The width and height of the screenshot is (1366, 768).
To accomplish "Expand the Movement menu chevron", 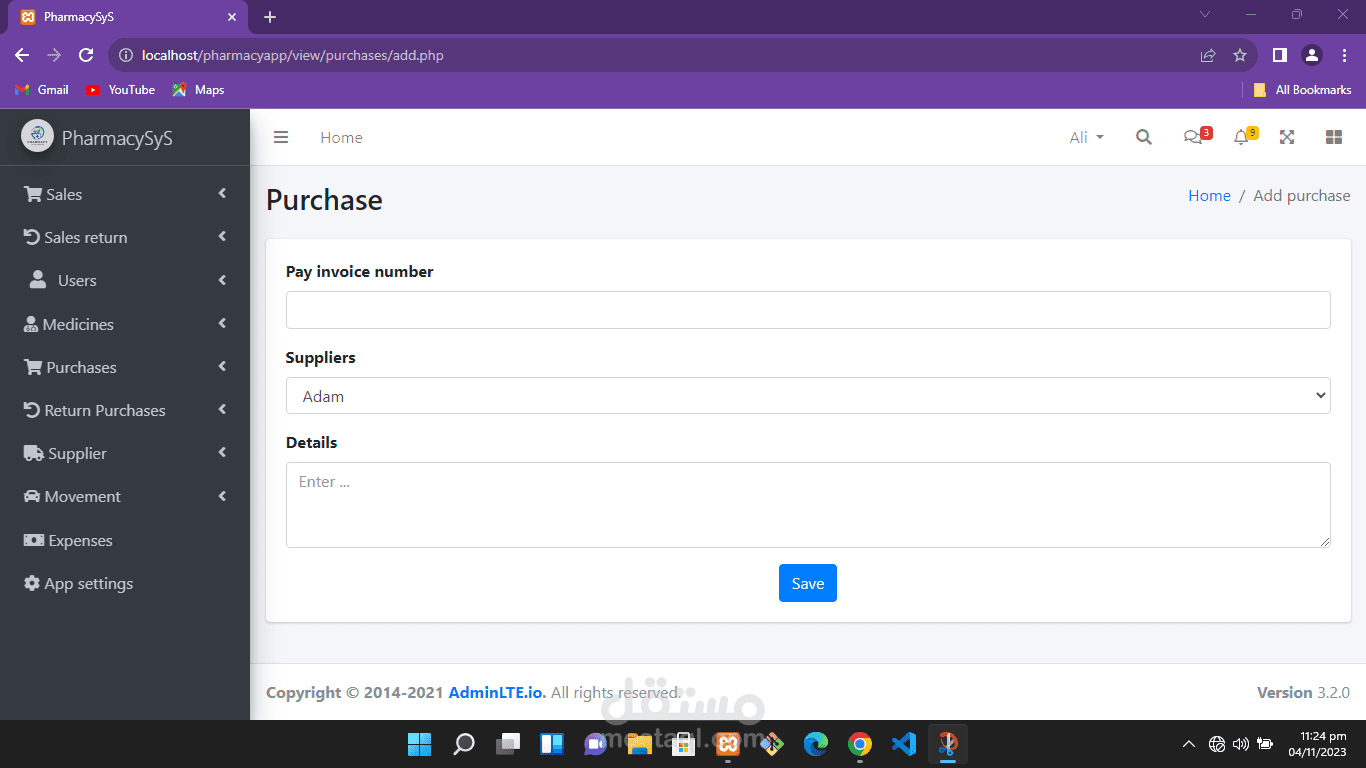I will point(222,496).
